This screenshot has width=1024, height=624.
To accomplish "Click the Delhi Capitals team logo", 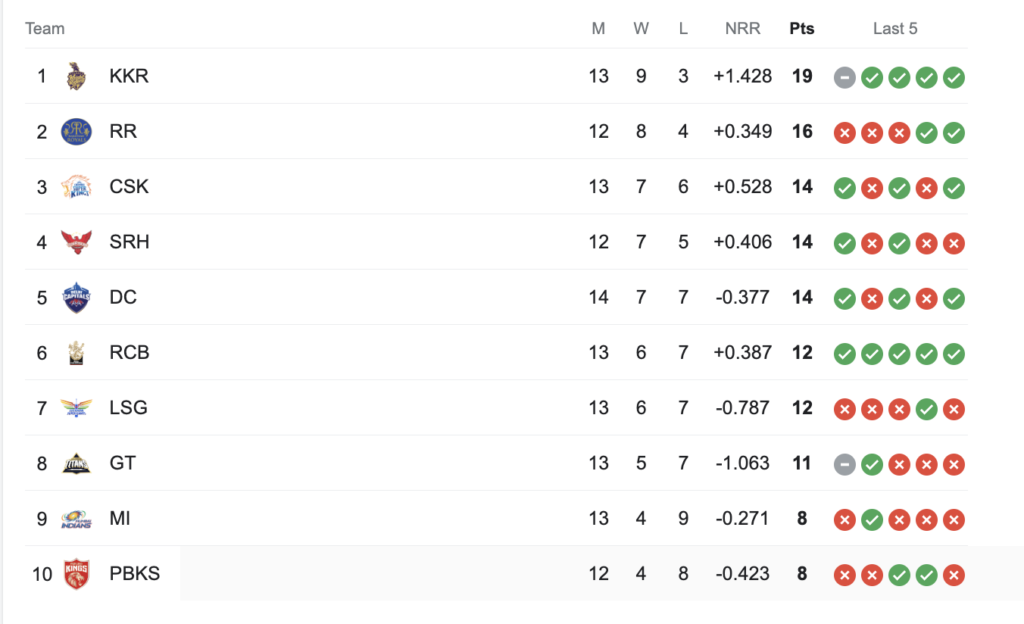I will click(76, 298).
